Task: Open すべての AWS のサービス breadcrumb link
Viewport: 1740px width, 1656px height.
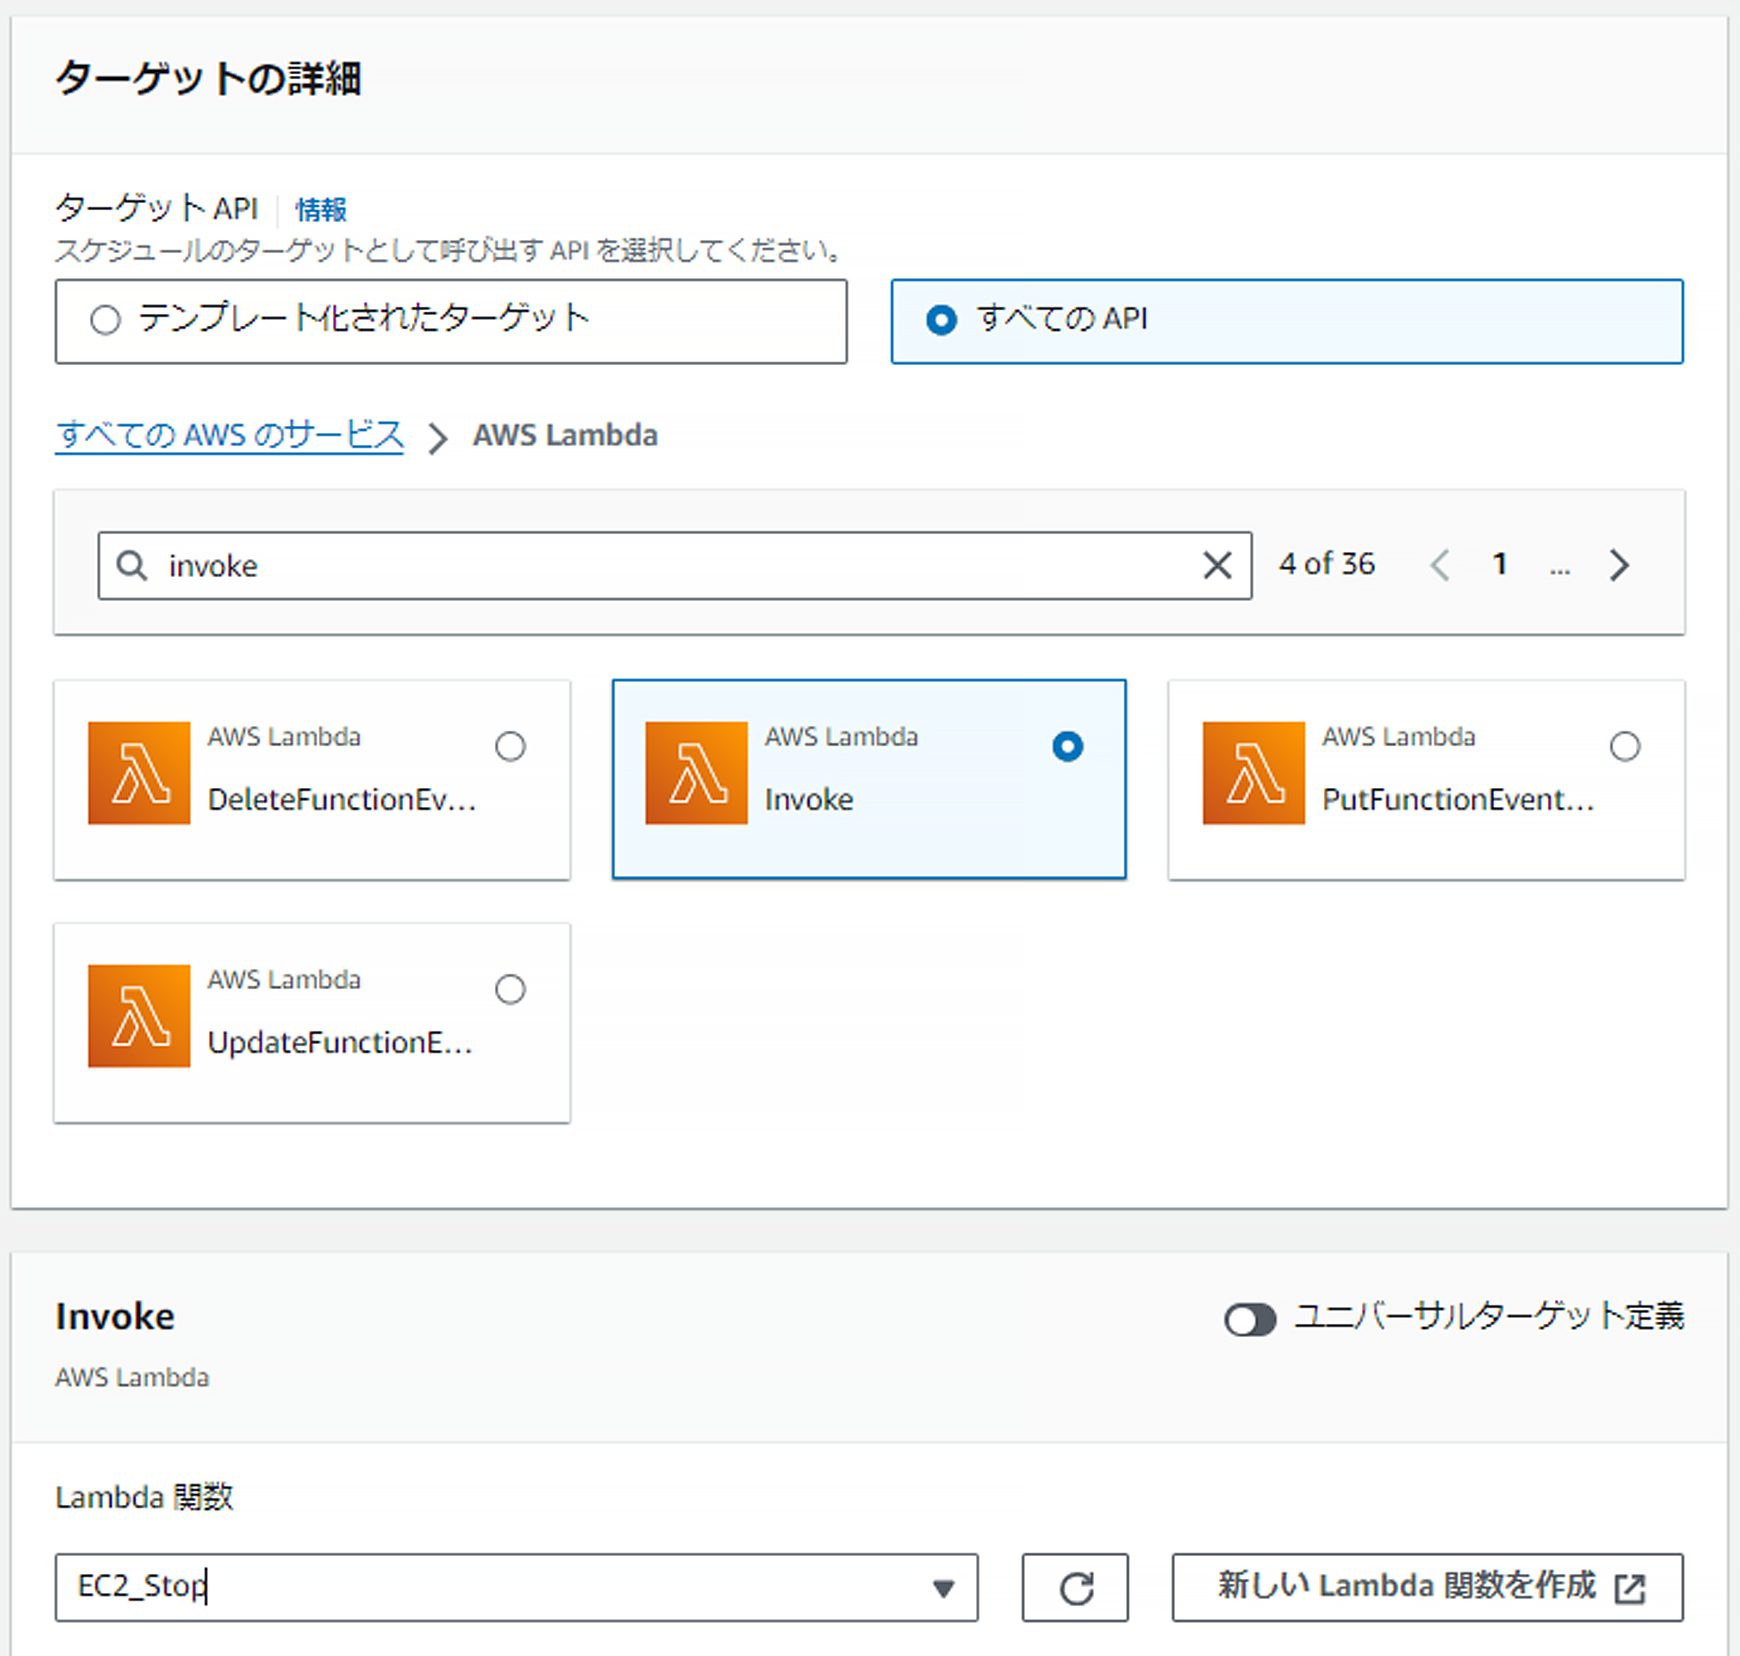Action: pyautogui.click(x=229, y=435)
